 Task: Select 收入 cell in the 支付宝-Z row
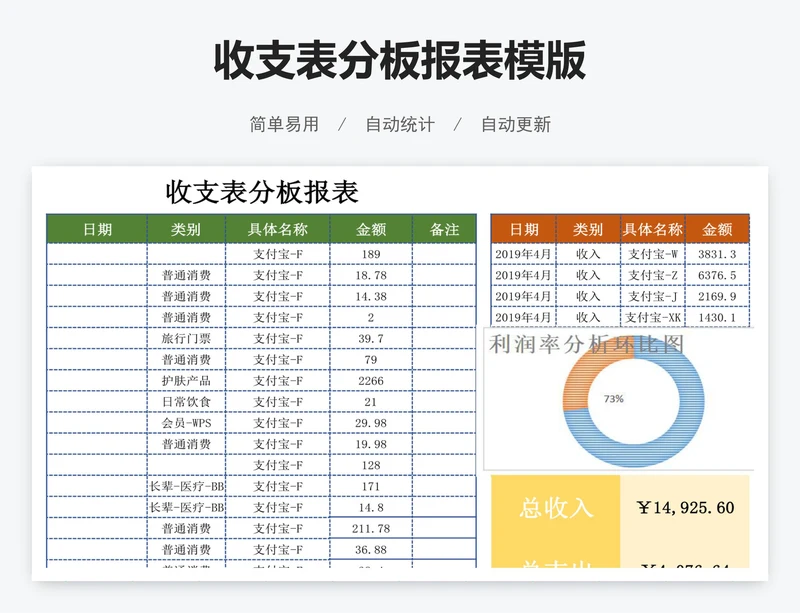(588, 275)
